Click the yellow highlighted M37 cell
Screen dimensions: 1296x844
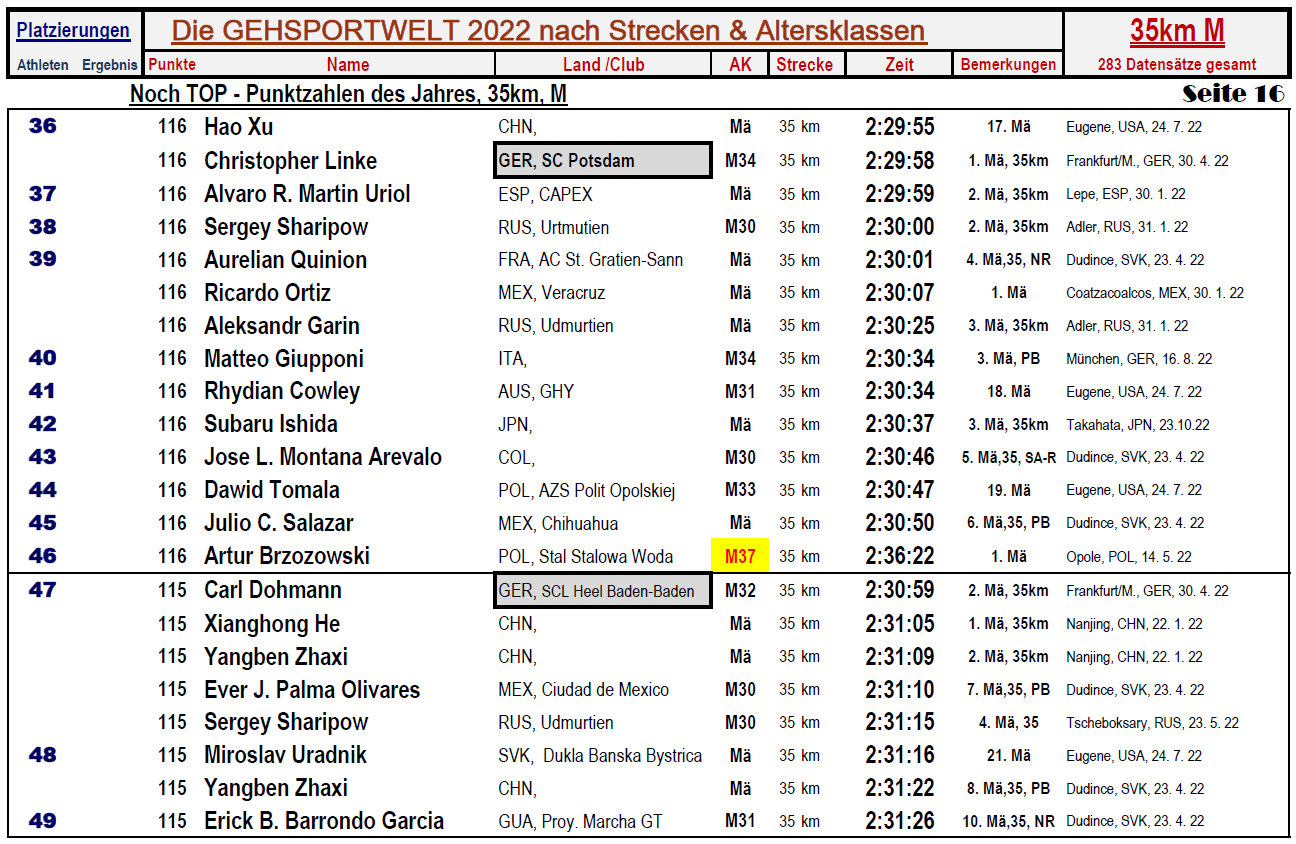coord(740,556)
